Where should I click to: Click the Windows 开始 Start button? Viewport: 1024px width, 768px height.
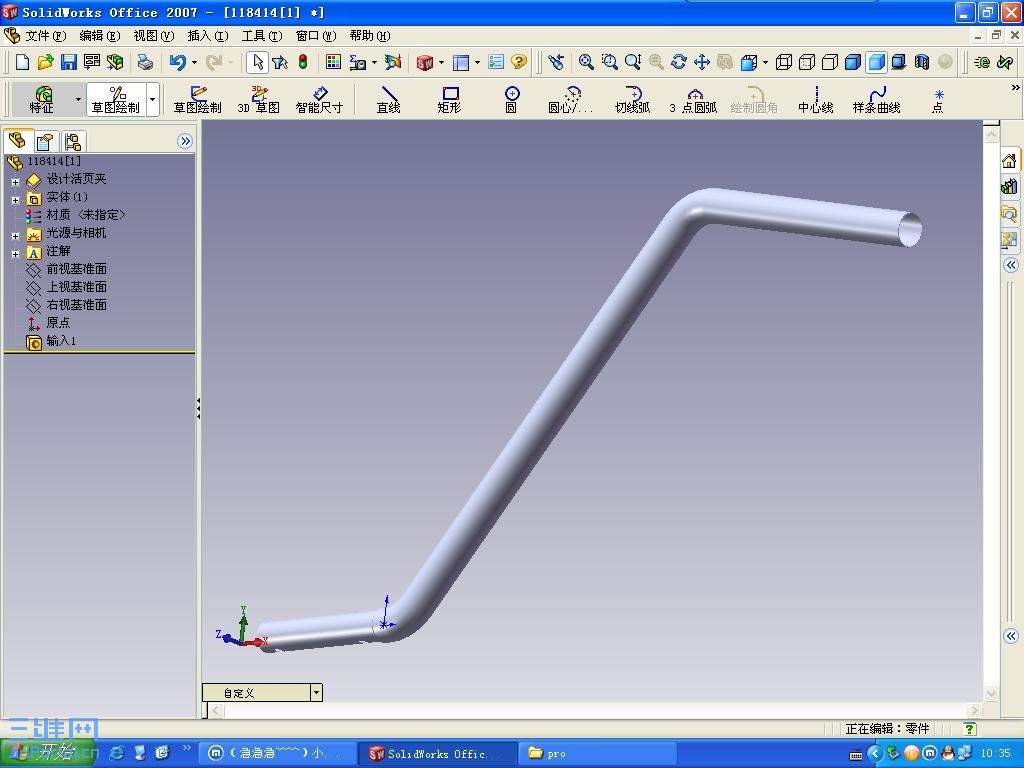[48, 753]
